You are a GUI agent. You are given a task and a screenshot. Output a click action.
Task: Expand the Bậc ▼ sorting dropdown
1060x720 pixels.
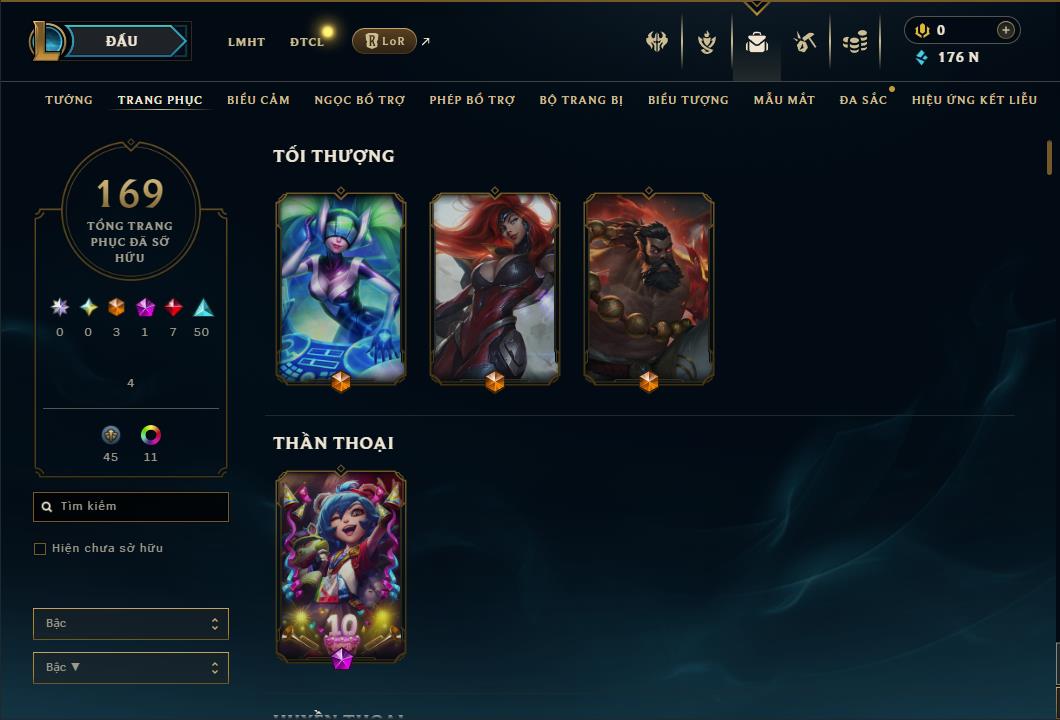click(x=131, y=667)
